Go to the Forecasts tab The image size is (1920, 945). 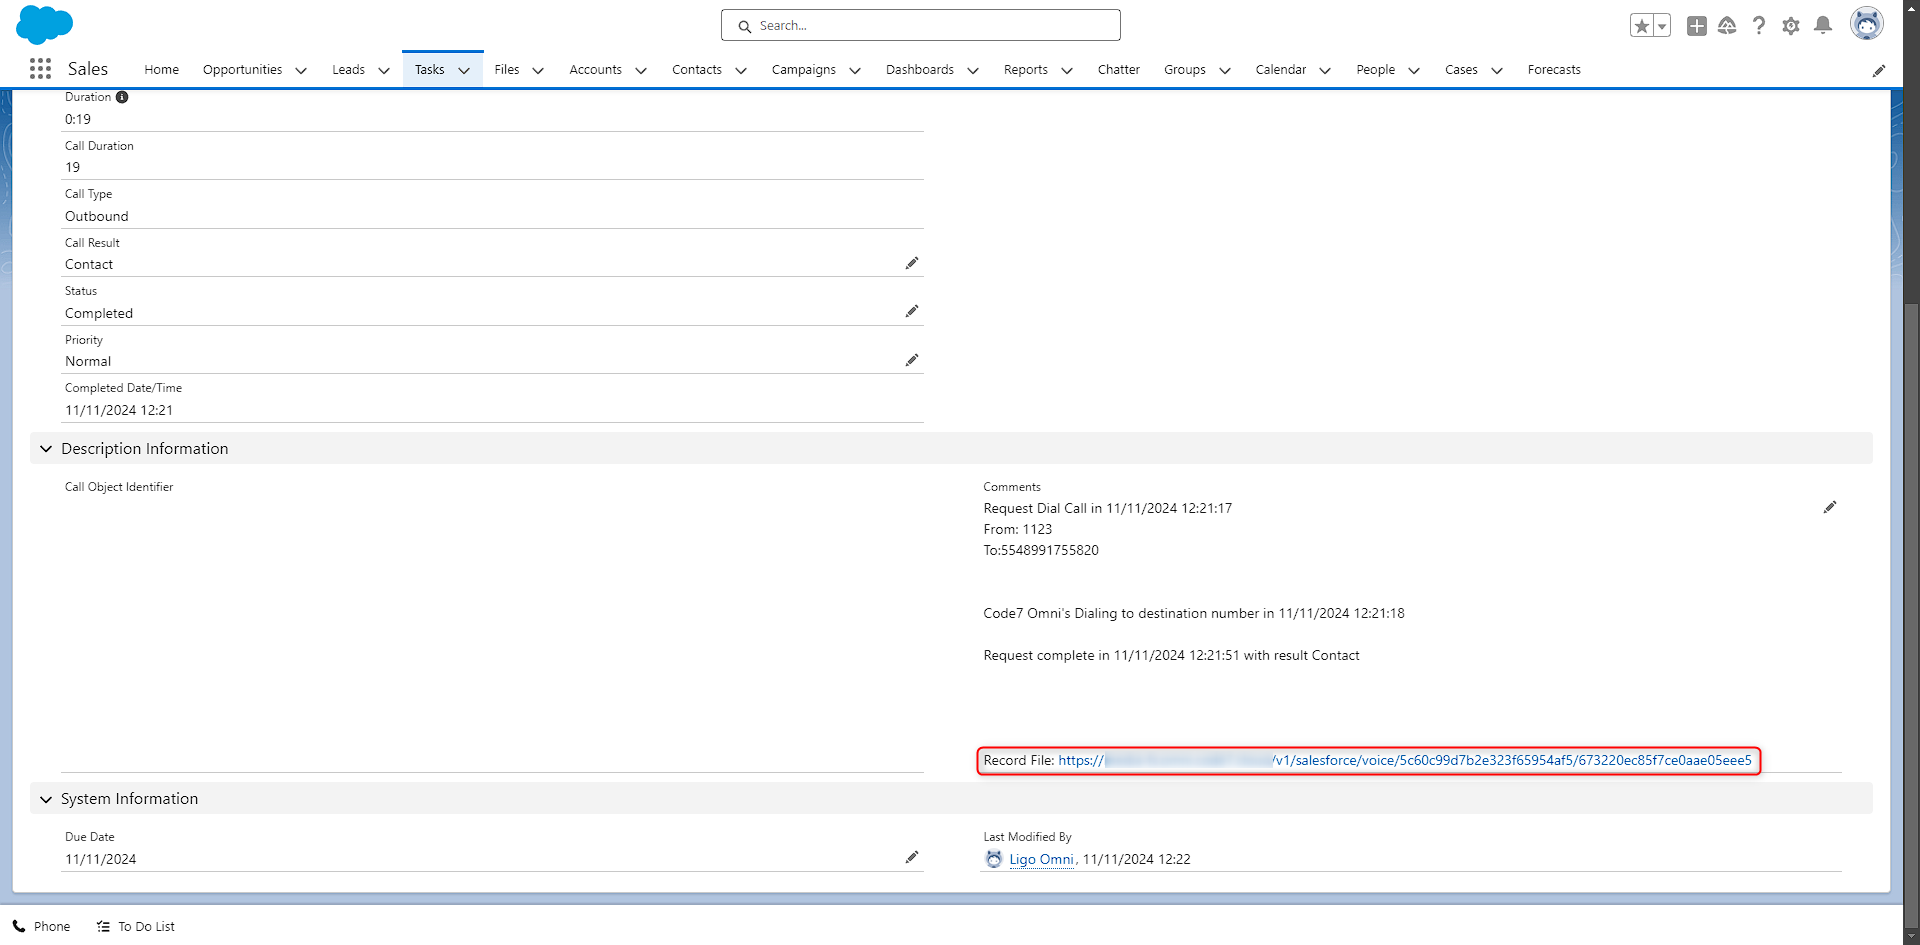click(x=1554, y=70)
